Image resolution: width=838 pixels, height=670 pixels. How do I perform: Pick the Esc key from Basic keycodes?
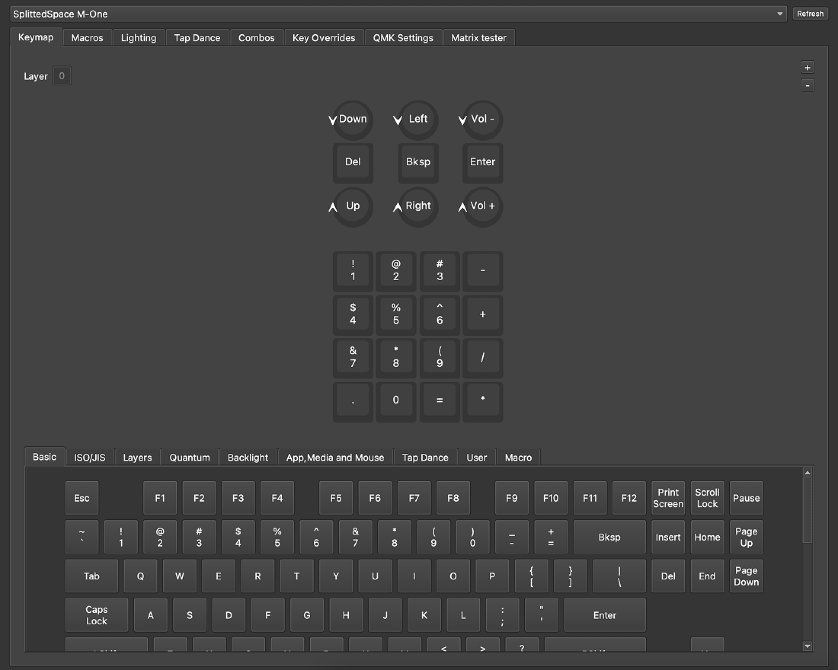pyautogui.click(x=82, y=498)
